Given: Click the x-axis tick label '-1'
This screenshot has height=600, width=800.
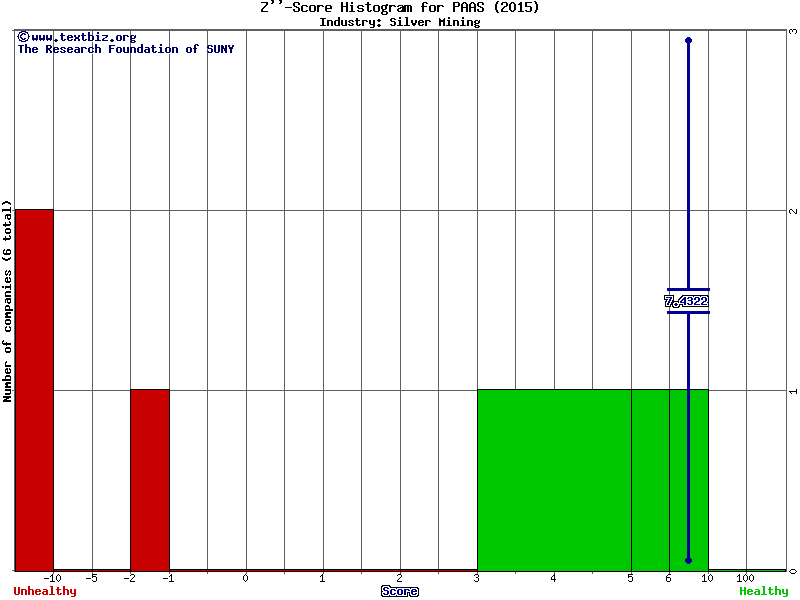Looking at the screenshot, I should click(168, 578).
